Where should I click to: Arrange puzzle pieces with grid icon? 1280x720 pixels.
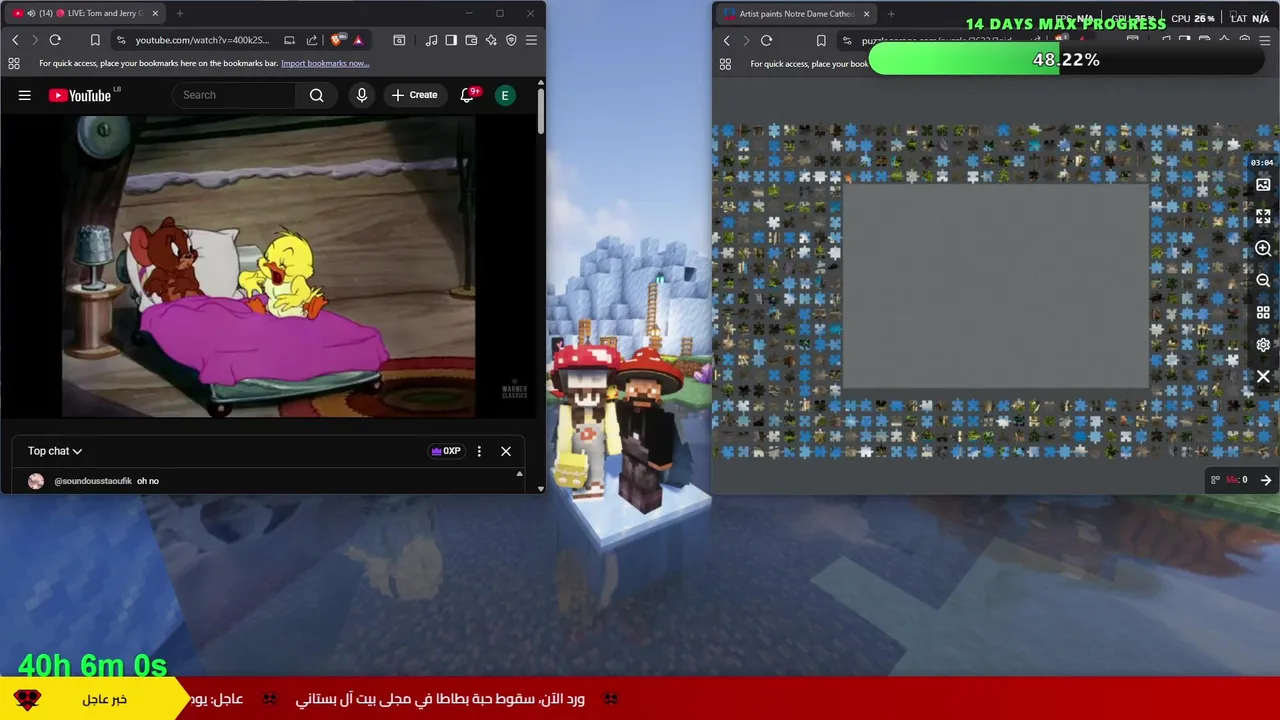point(1263,312)
